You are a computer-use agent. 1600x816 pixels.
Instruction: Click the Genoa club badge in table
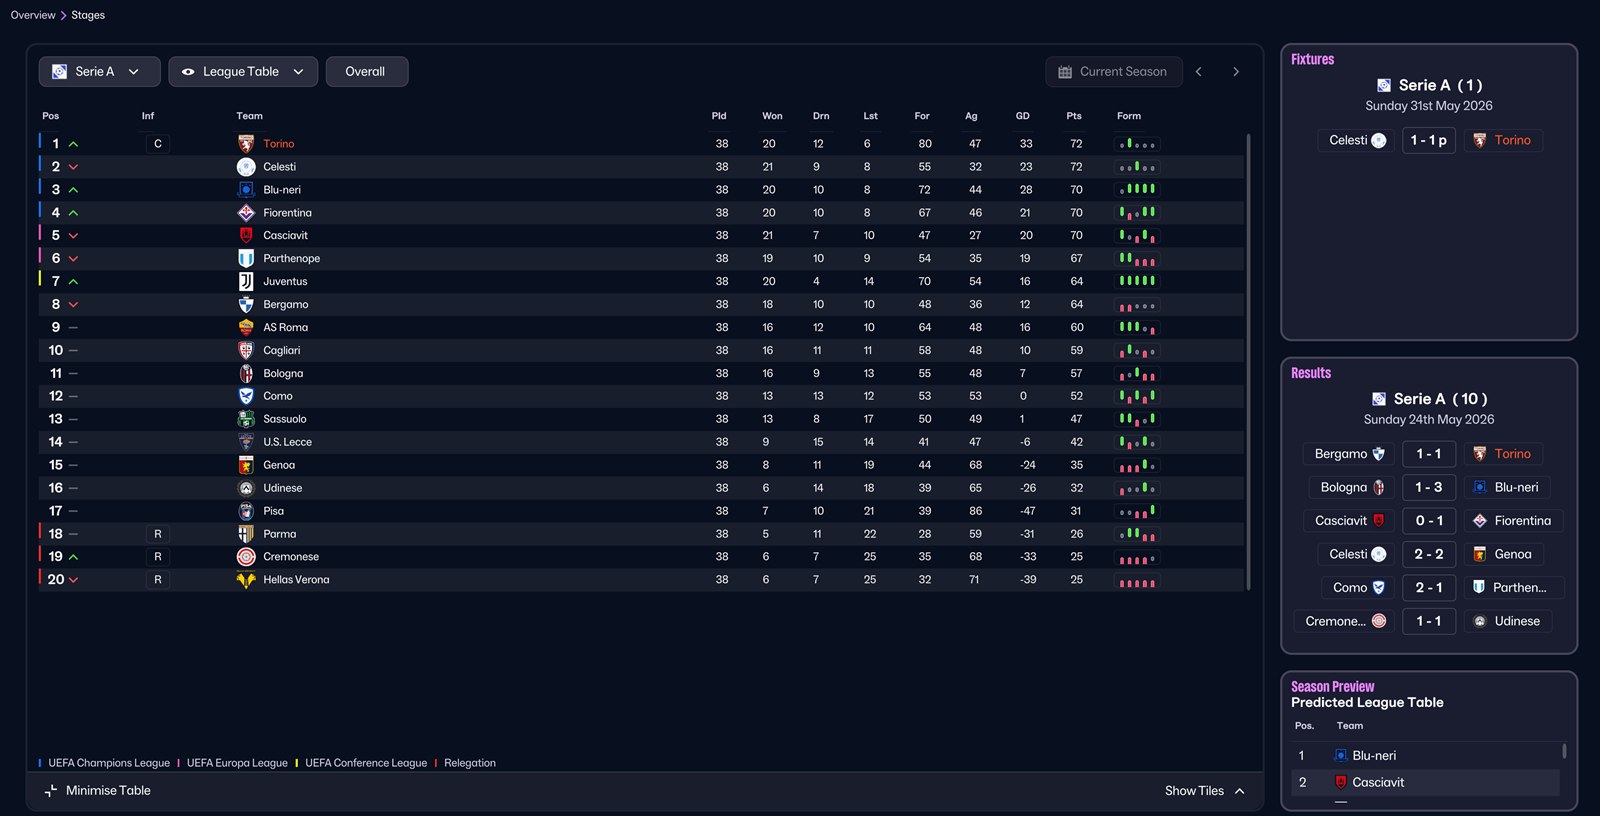(x=246, y=465)
